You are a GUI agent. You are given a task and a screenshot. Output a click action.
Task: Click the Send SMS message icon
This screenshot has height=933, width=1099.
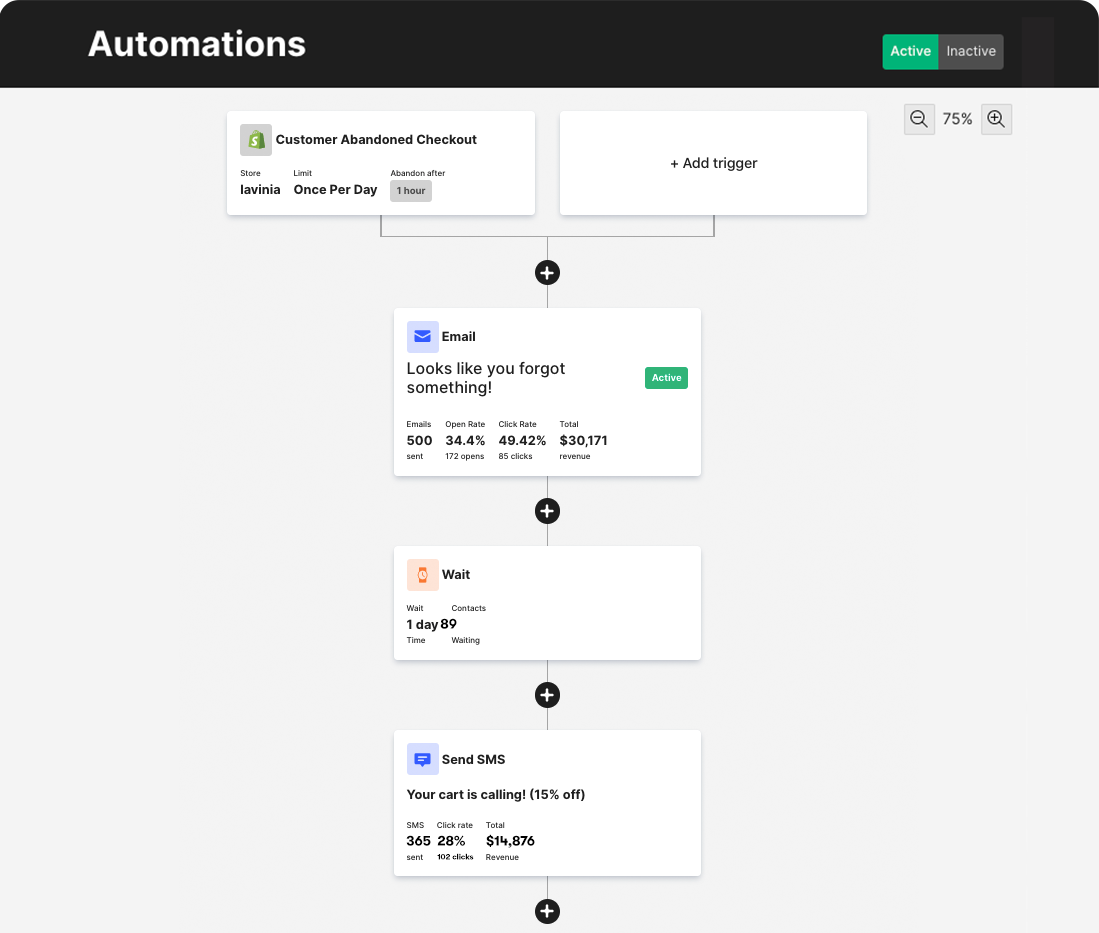click(x=422, y=760)
